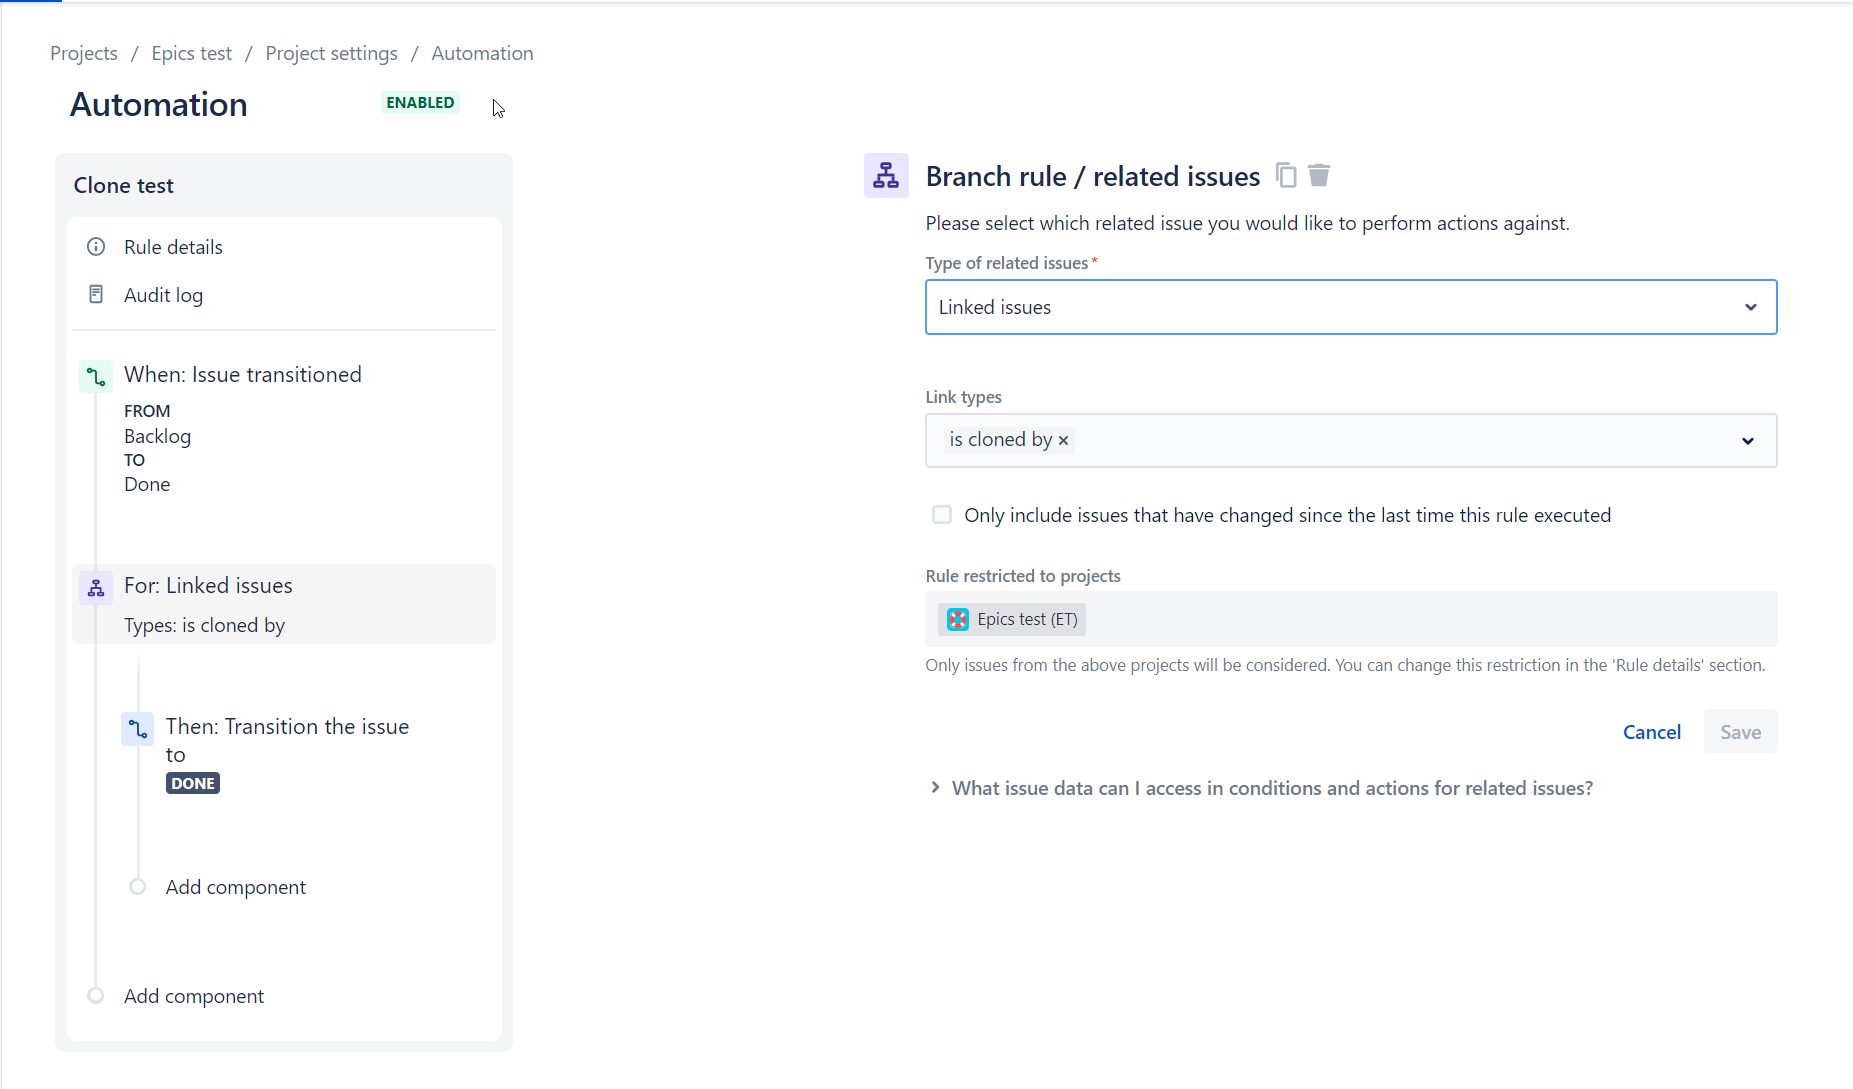Click the bottom Add component circle
1853x1089 pixels.
pos(95,994)
